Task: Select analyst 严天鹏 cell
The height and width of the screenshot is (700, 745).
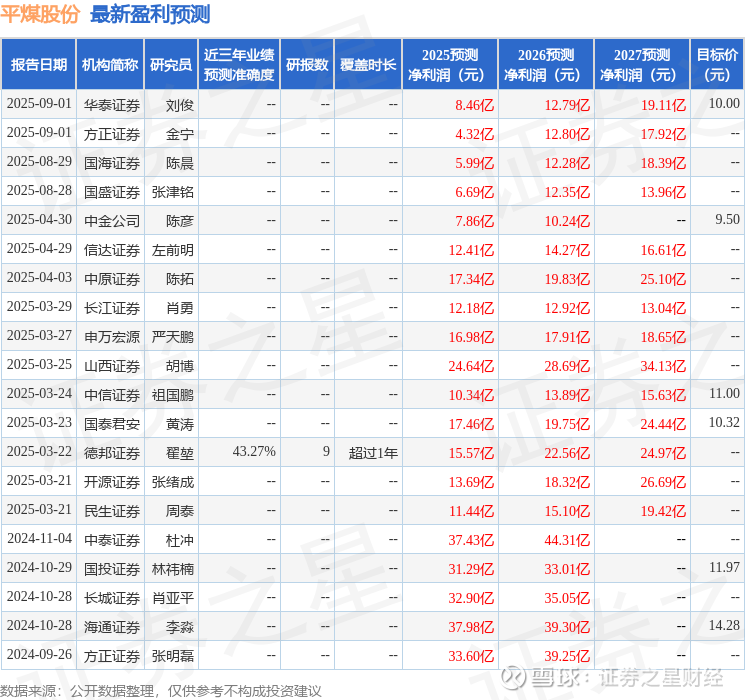Action: [x=172, y=337]
